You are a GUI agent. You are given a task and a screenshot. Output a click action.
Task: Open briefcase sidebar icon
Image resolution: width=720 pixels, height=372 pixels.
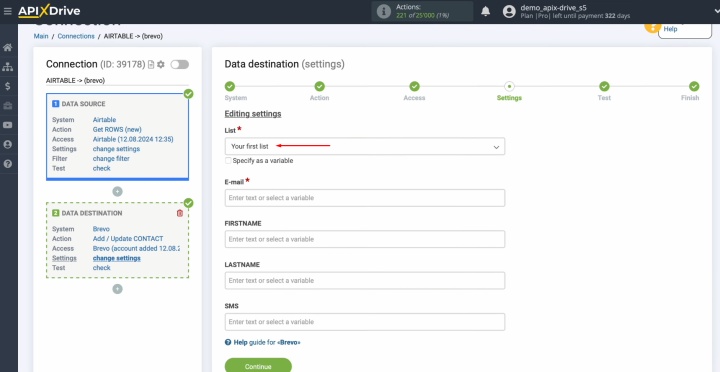(7, 106)
